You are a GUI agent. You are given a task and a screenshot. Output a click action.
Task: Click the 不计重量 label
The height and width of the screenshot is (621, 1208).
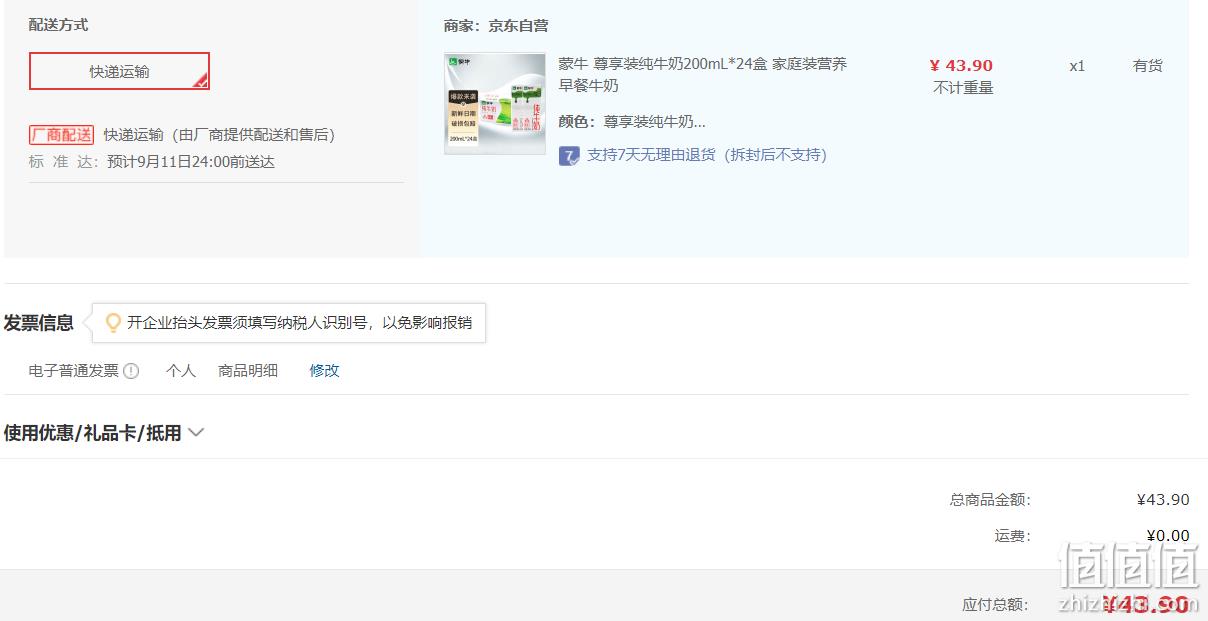click(963, 88)
